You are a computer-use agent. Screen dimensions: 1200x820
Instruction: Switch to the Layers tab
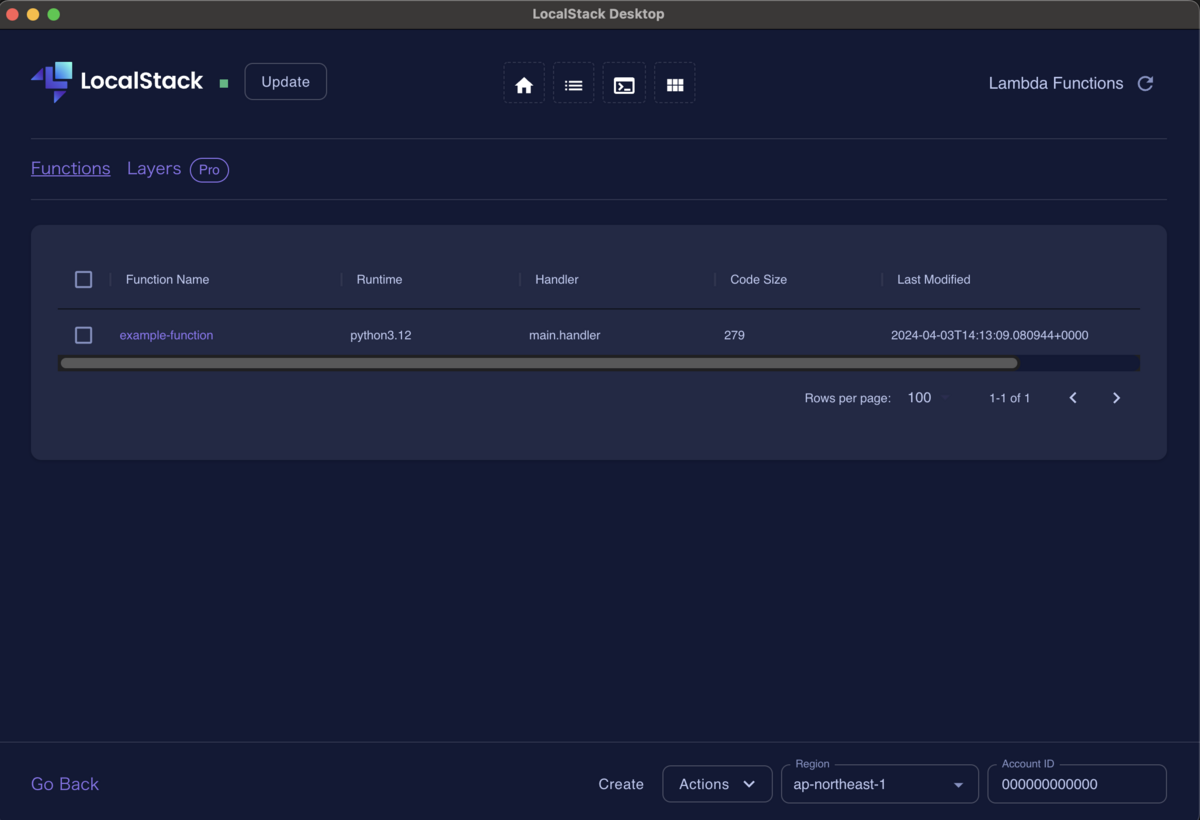154,168
